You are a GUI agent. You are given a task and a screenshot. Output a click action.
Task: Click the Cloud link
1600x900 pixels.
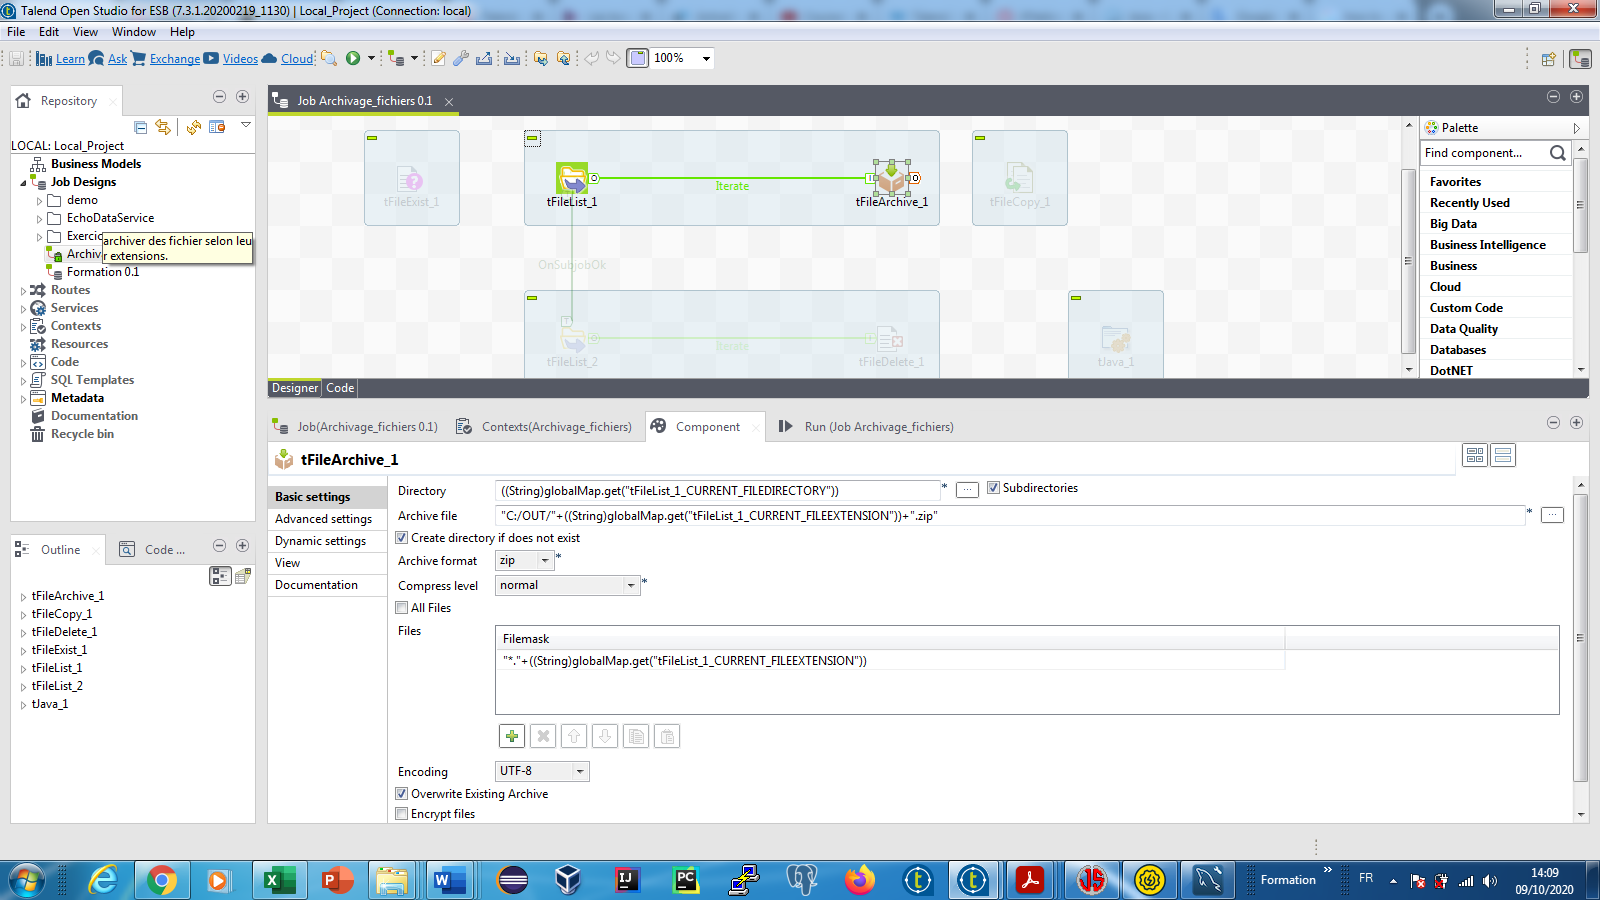point(297,59)
